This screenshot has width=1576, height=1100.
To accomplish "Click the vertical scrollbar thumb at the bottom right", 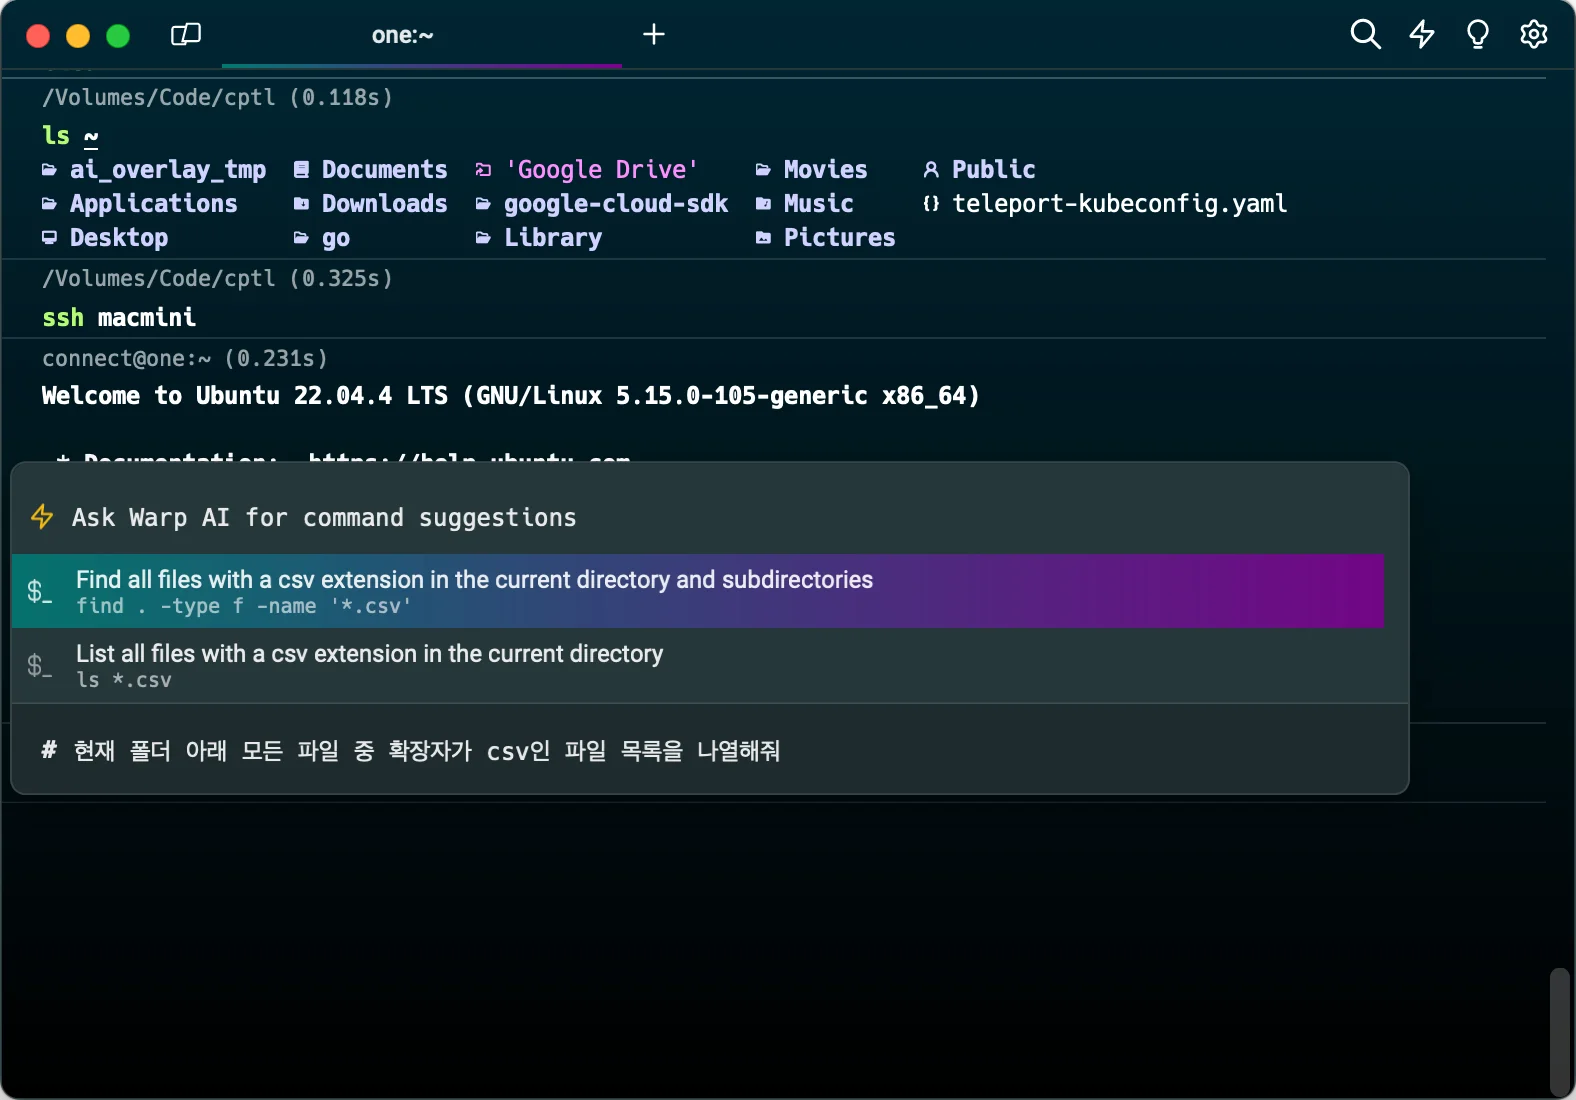I will point(1559,1031).
